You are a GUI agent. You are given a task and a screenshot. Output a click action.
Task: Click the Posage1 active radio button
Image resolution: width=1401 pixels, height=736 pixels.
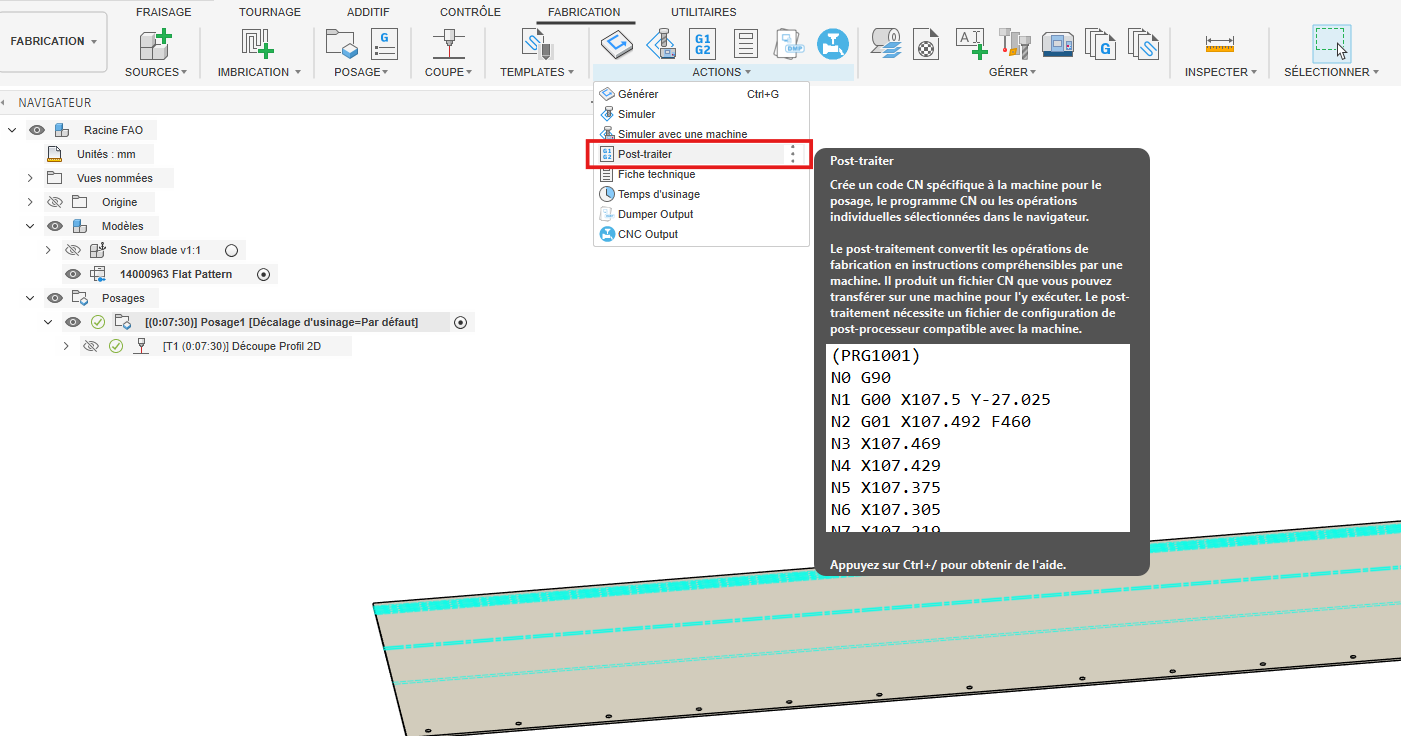click(461, 322)
